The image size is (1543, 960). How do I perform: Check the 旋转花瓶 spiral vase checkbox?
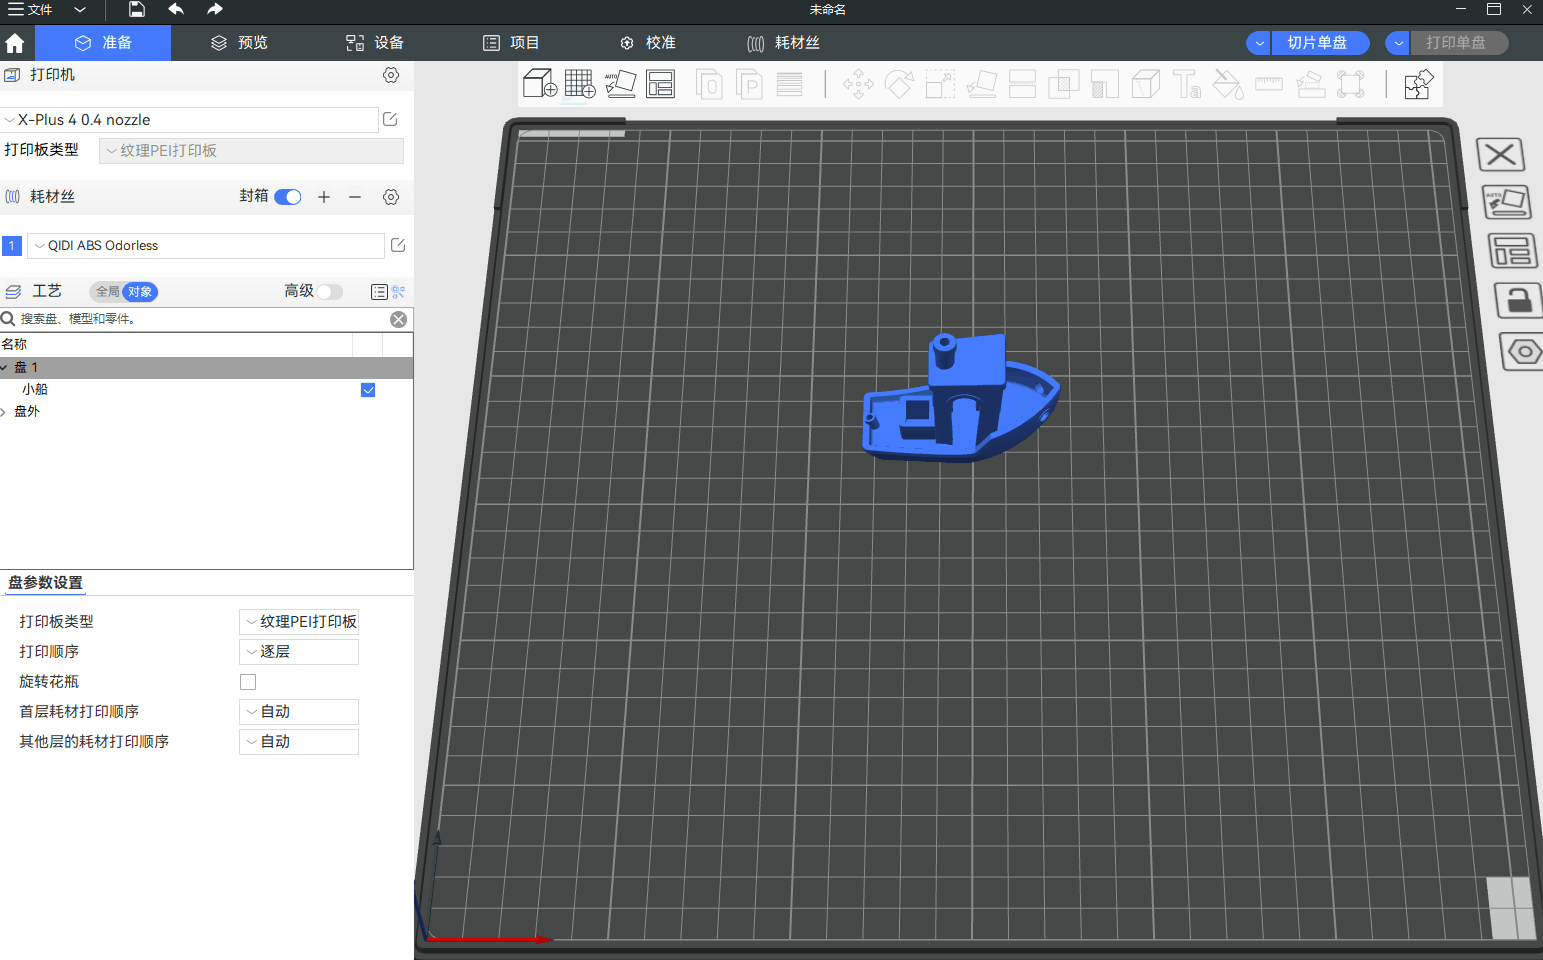click(248, 682)
